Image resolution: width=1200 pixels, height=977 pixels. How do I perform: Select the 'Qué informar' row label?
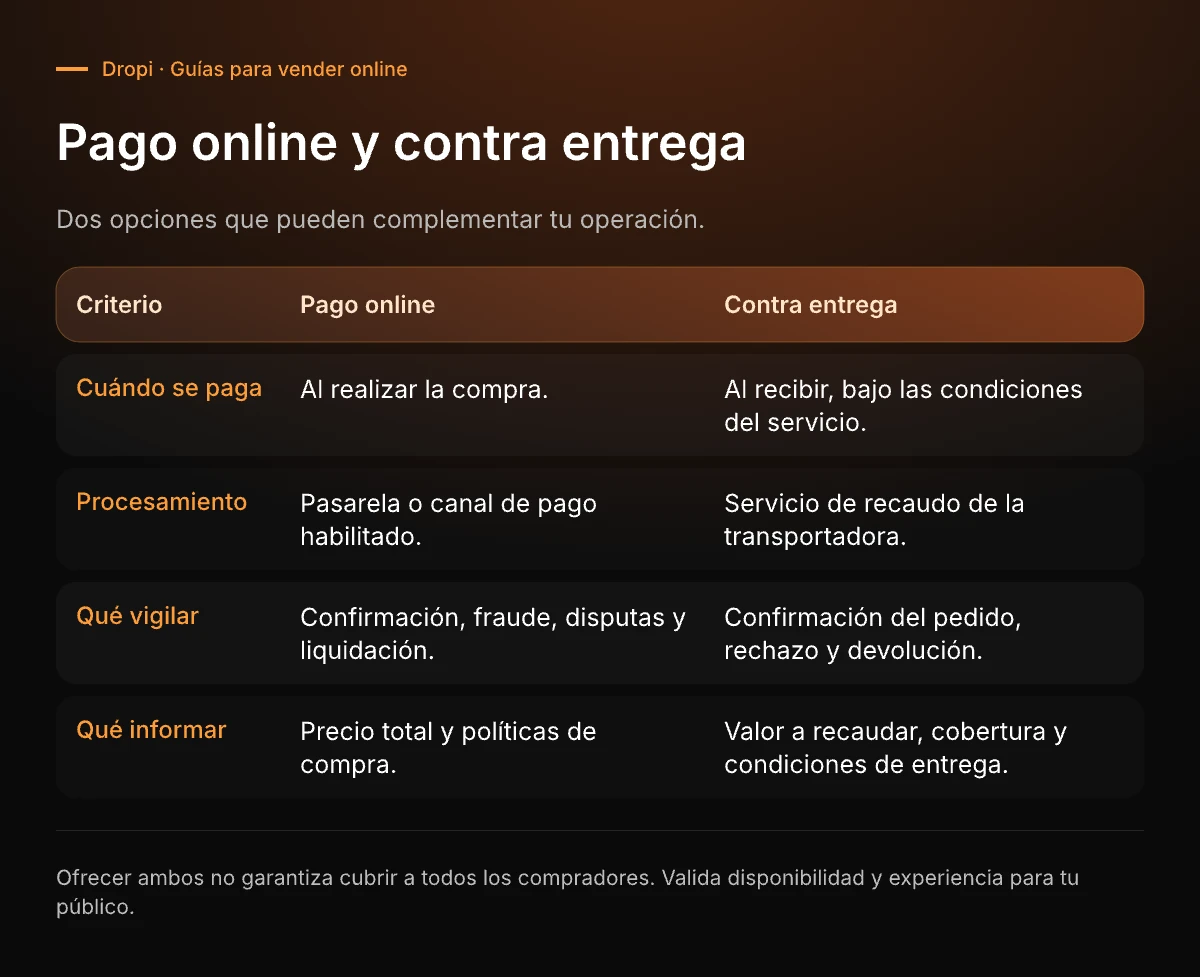[x=151, y=730]
